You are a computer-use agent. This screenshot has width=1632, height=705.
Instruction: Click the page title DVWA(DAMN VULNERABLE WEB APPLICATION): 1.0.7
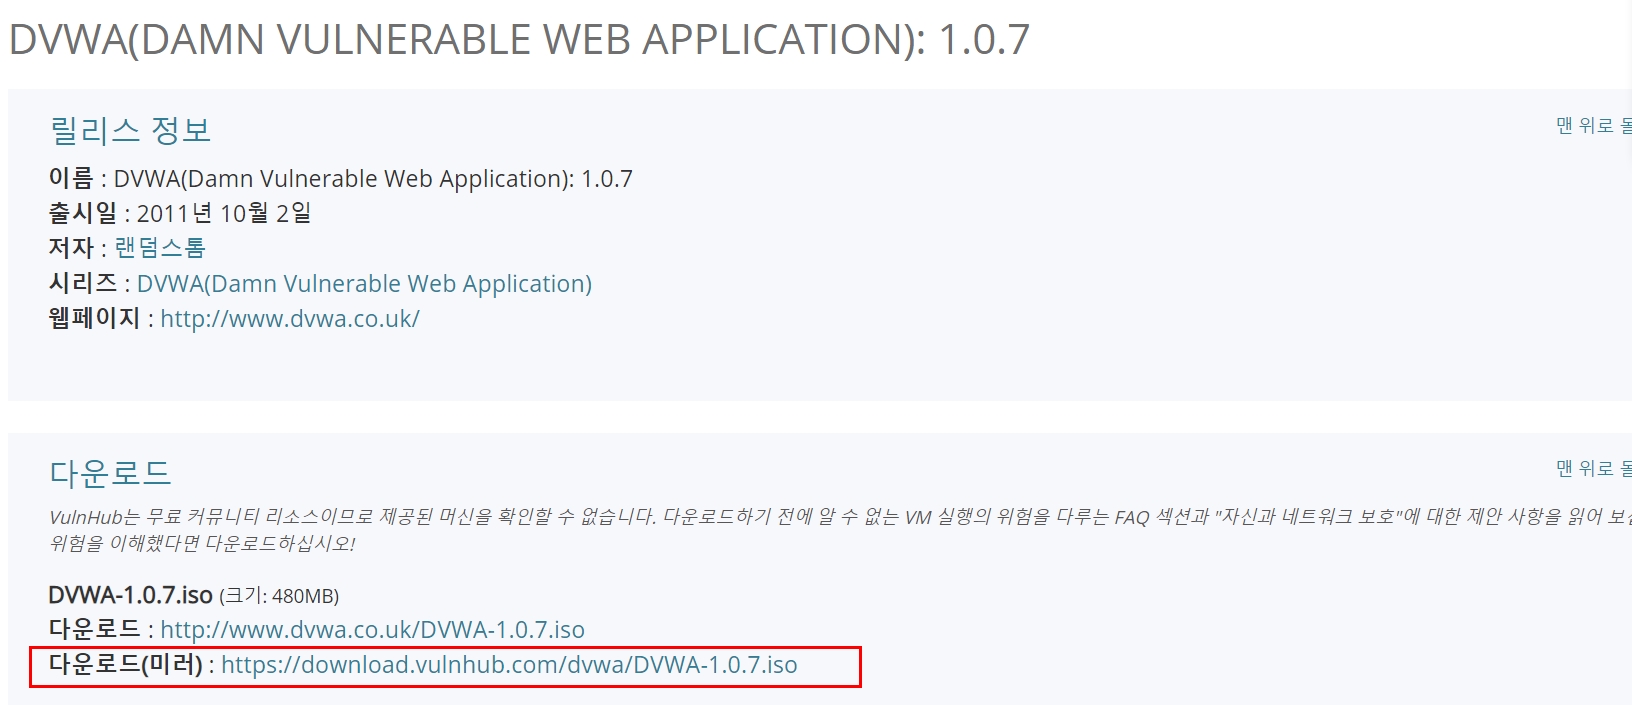click(519, 40)
